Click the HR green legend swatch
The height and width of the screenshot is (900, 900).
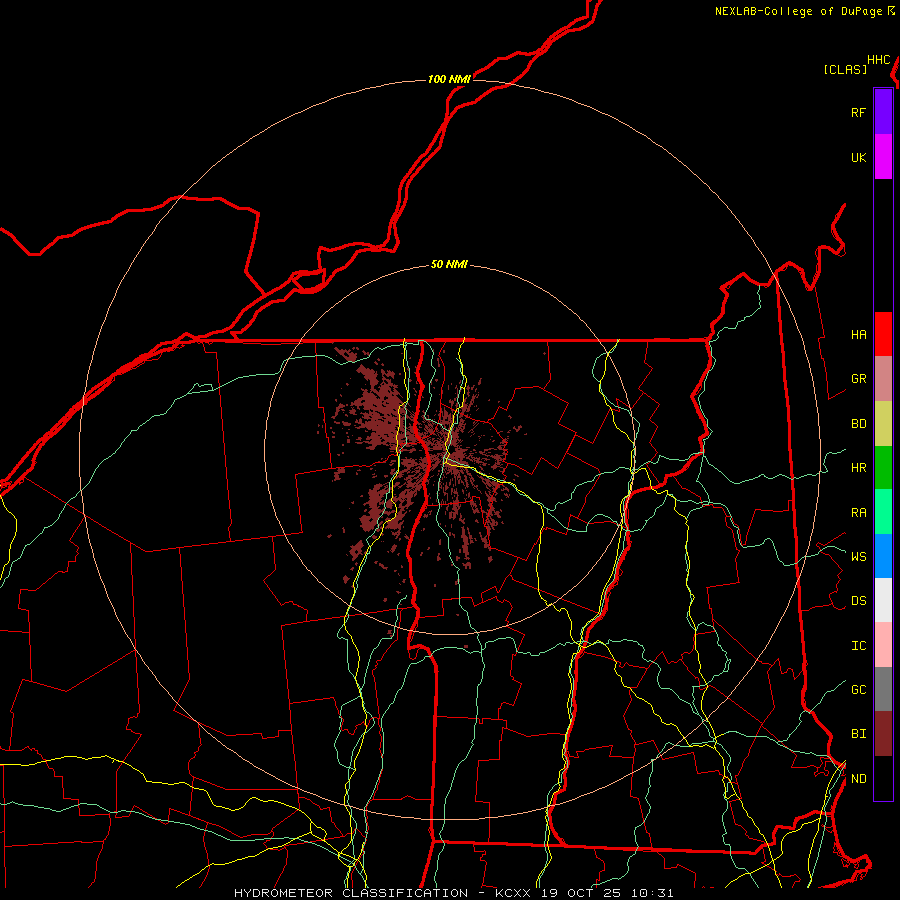click(x=883, y=467)
